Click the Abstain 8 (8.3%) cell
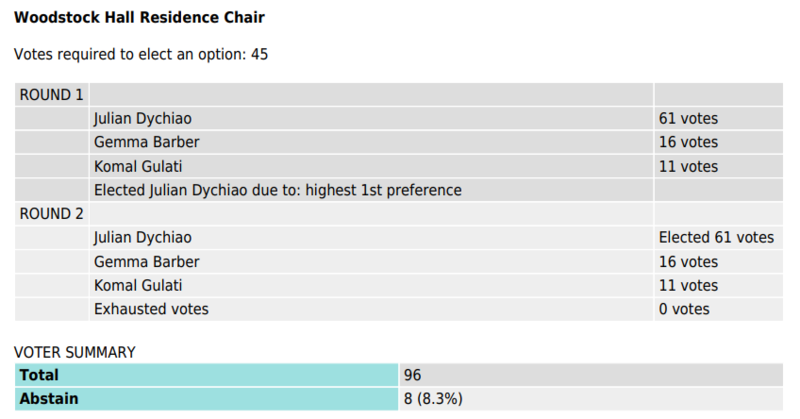Viewport: 800px width, 419px height. (591, 399)
